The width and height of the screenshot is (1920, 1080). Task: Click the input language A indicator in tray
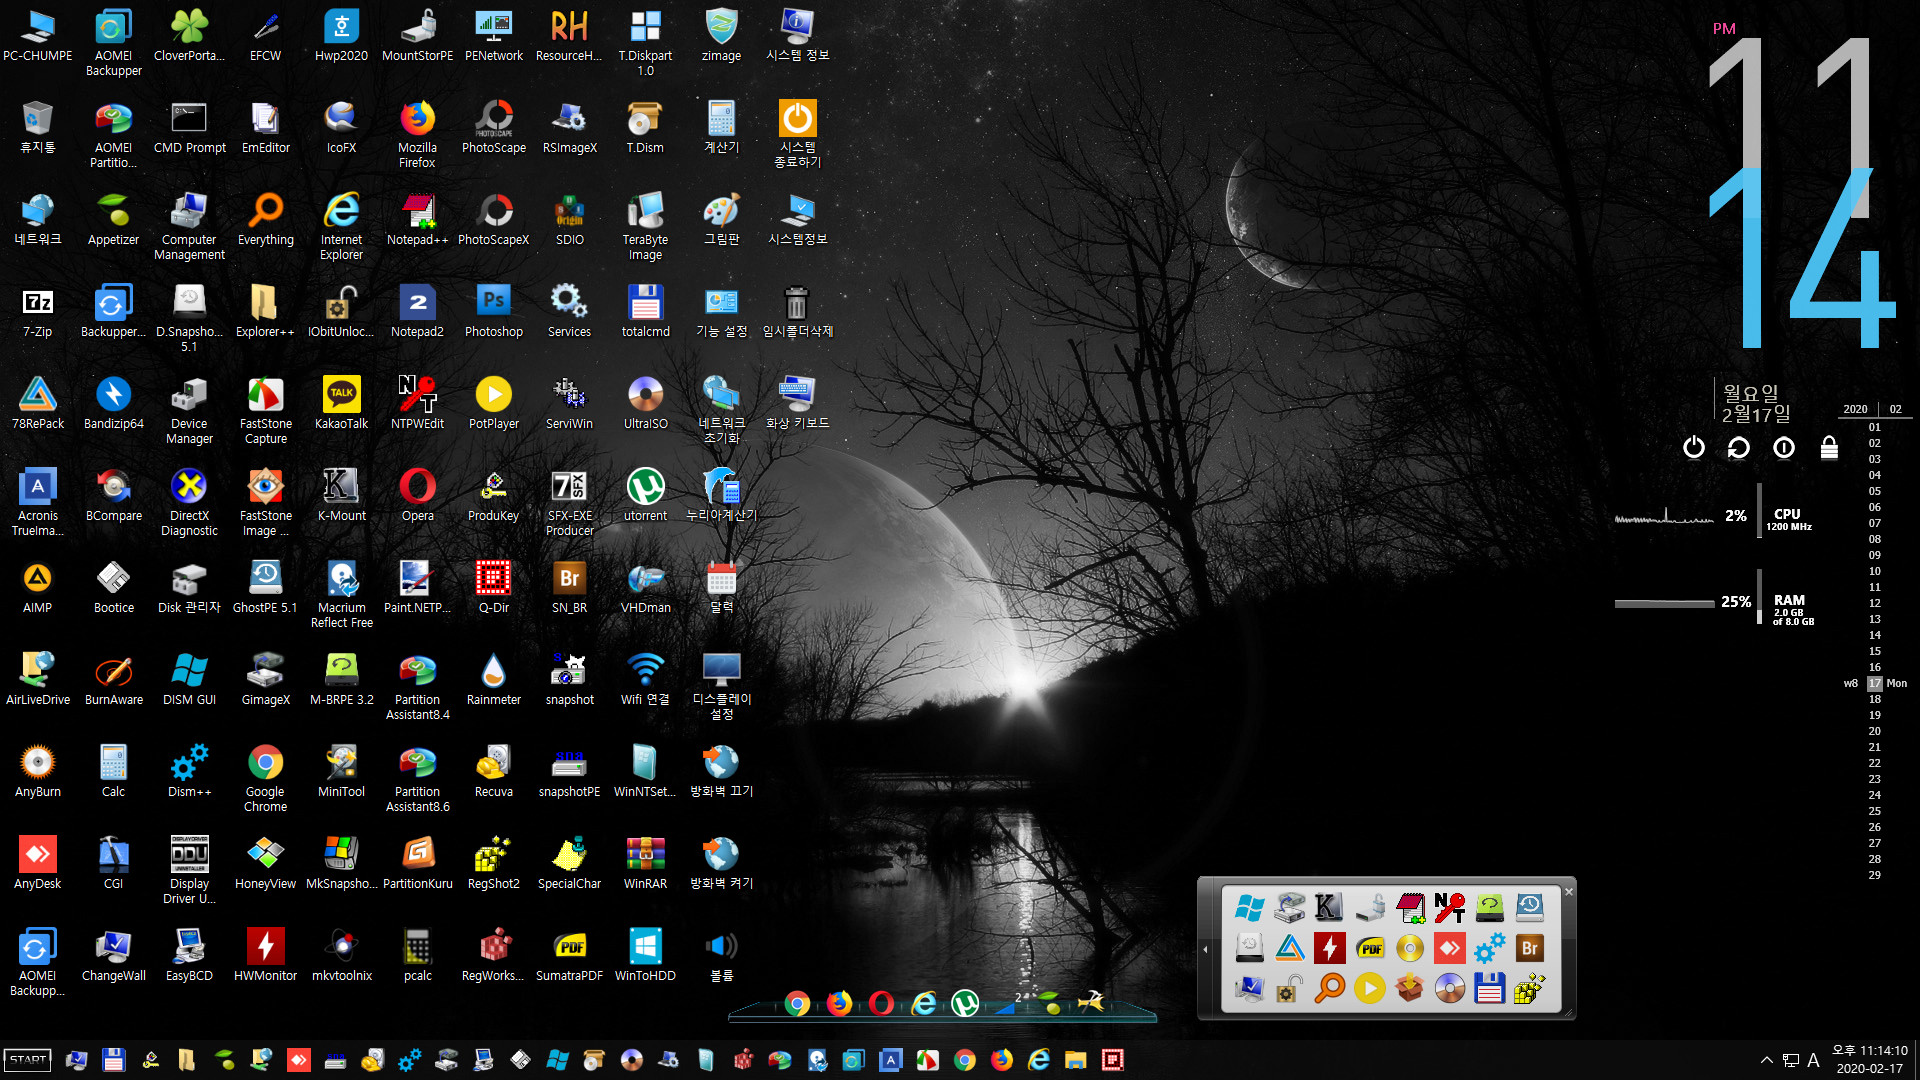[1813, 1060]
